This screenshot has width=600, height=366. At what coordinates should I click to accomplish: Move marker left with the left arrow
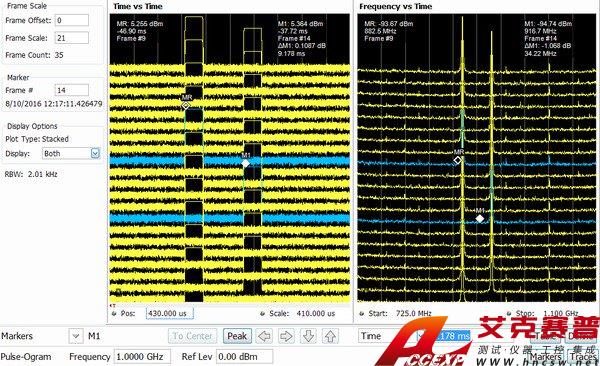[264, 337]
